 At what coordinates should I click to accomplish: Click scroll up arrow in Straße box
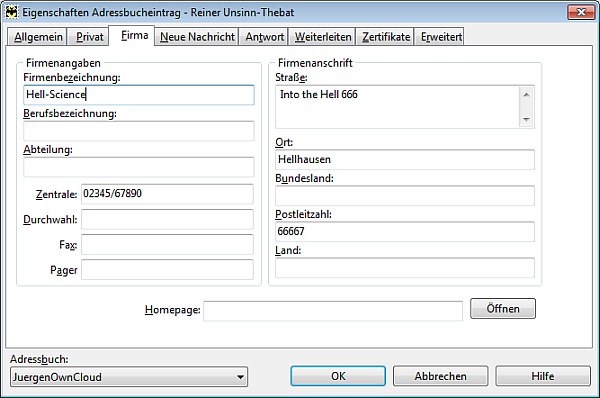point(527,95)
